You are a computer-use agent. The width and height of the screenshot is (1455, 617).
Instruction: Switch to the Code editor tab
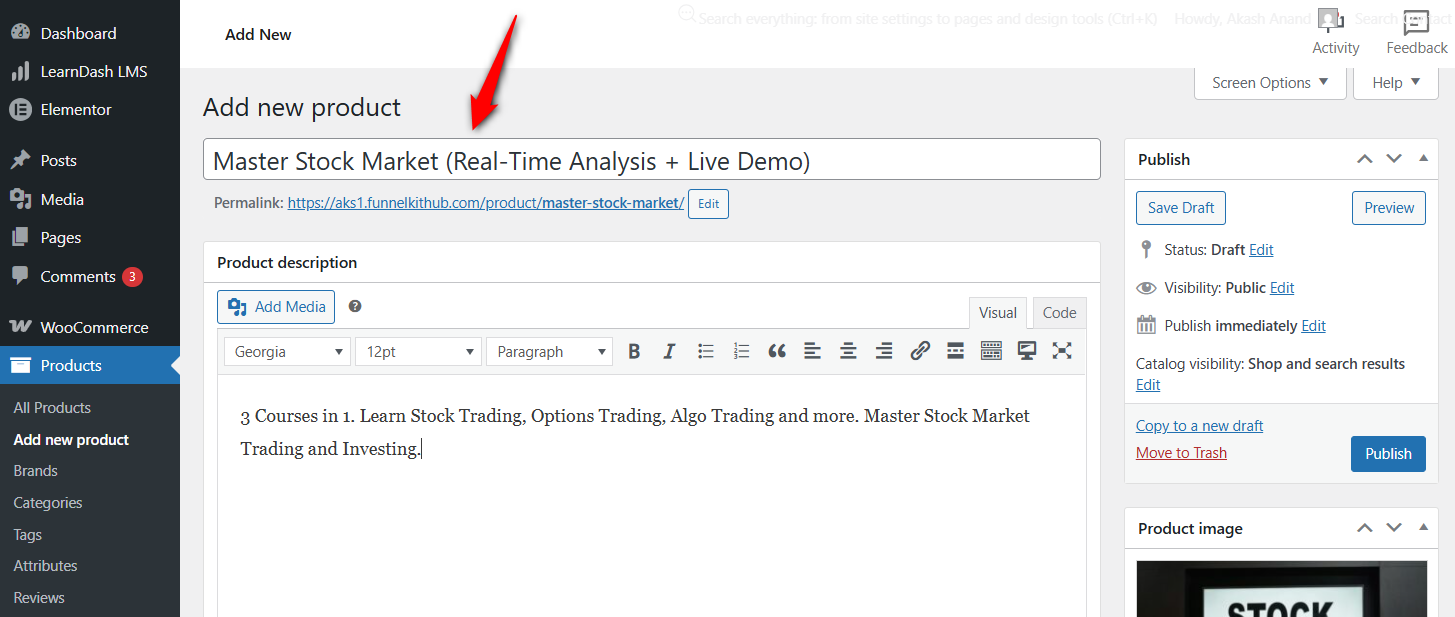coord(1059,313)
